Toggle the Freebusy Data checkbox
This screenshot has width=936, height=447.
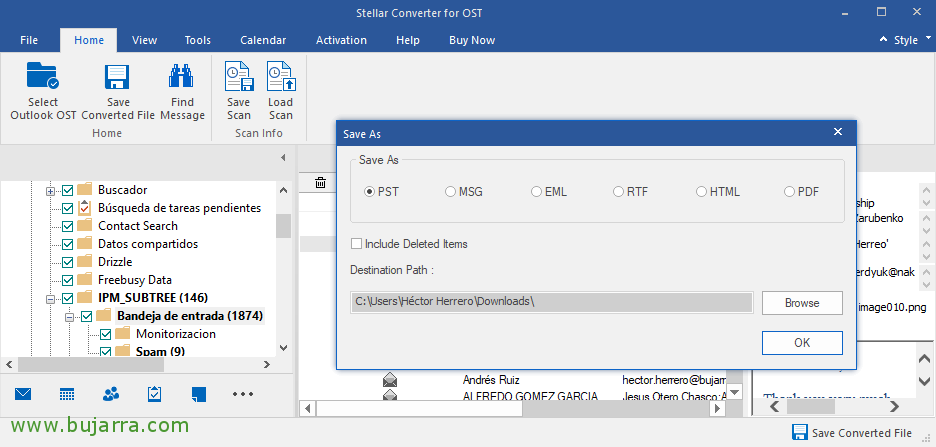pyautogui.click(x=67, y=280)
